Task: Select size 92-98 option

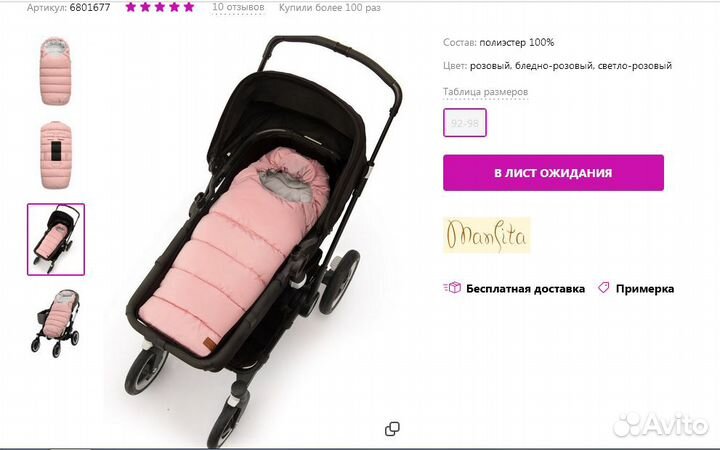Action: tap(465, 123)
